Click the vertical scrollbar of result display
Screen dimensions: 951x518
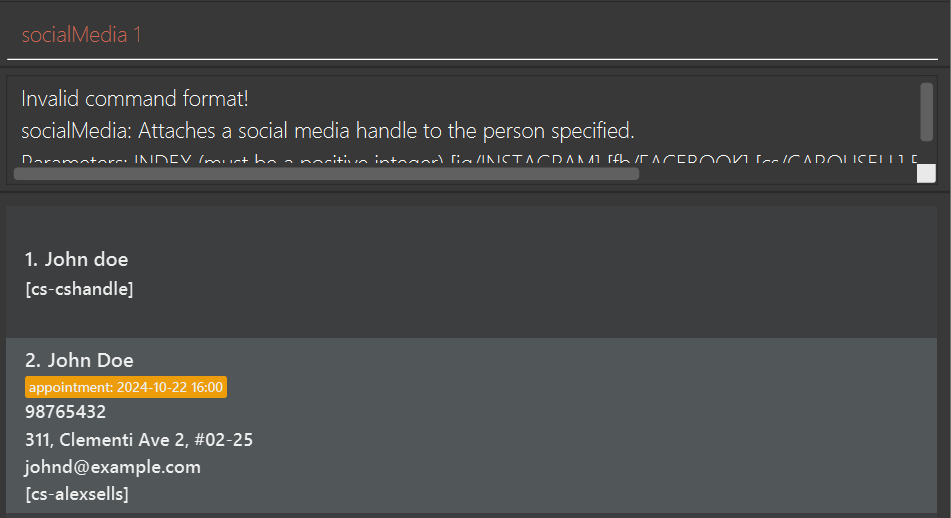click(x=926, y=112)
